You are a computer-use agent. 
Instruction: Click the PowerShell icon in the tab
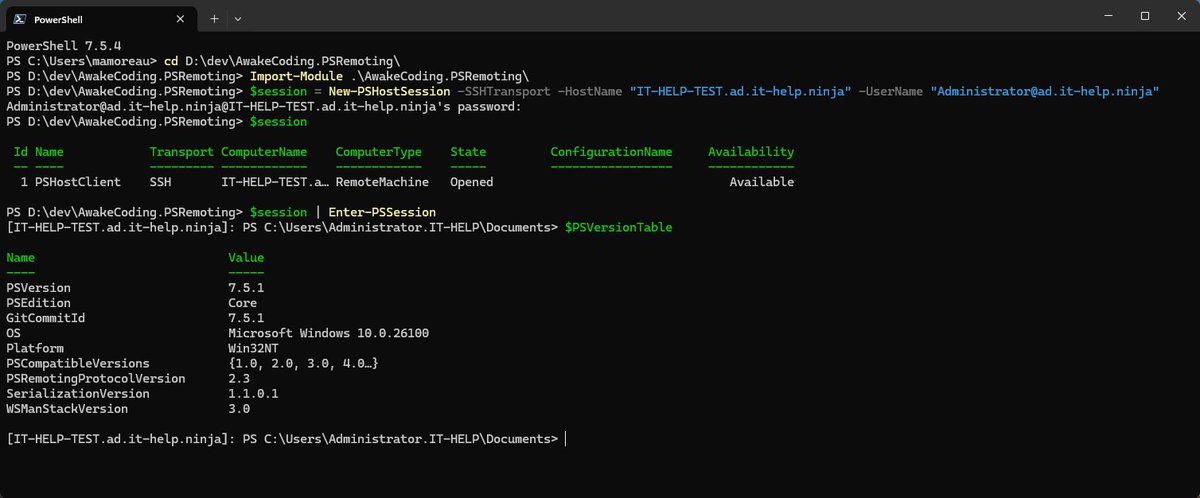click(x=20, y=18)
